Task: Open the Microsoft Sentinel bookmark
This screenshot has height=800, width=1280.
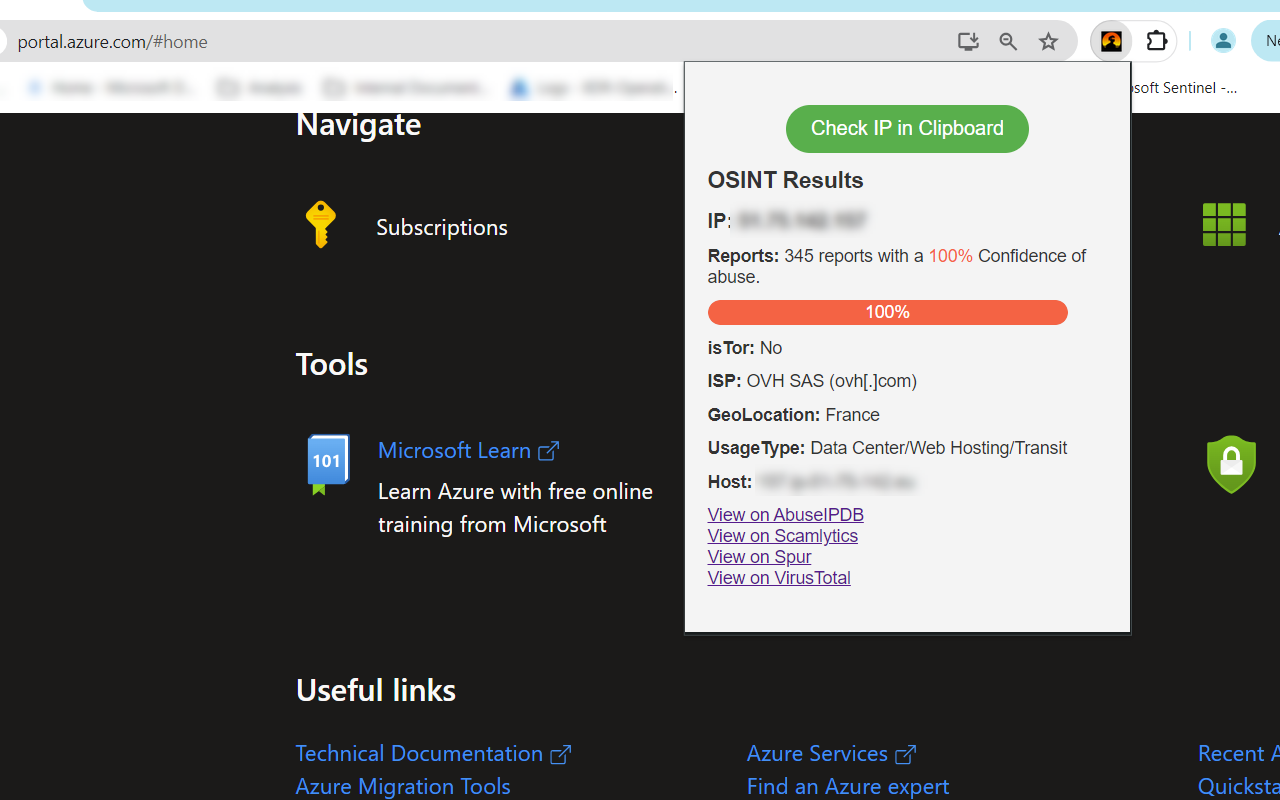Action: click(x=1185, y=88)
